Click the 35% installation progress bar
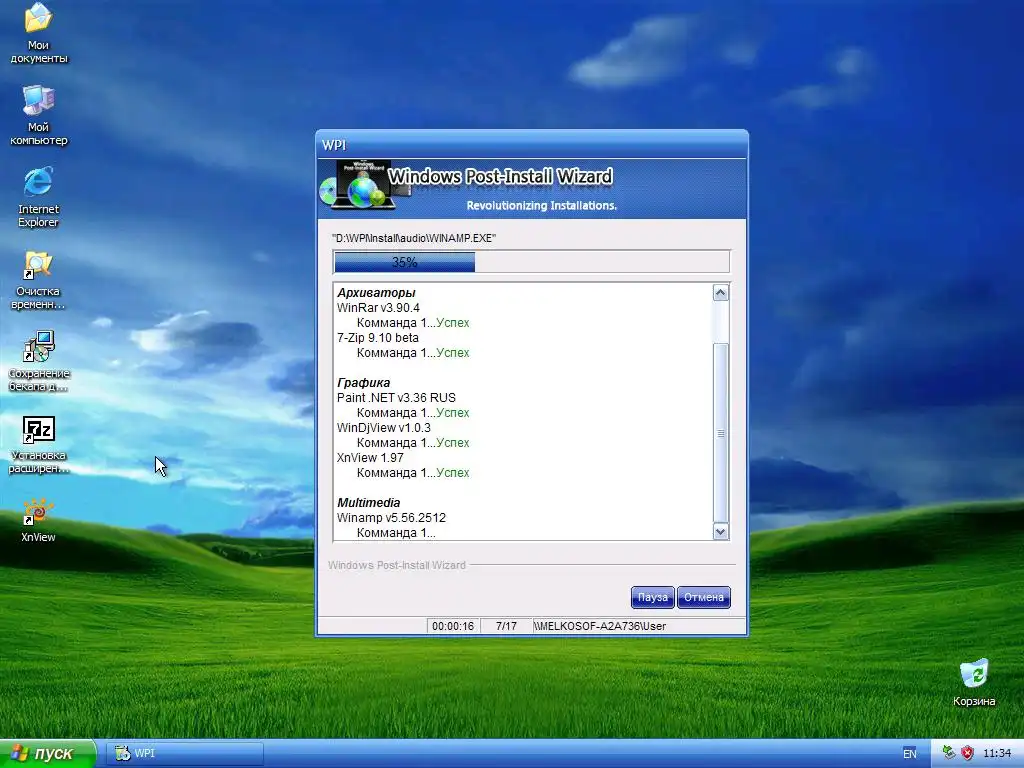Image resolution: width=1024 pixels, height=768 pixels. (x=531, y=262)
